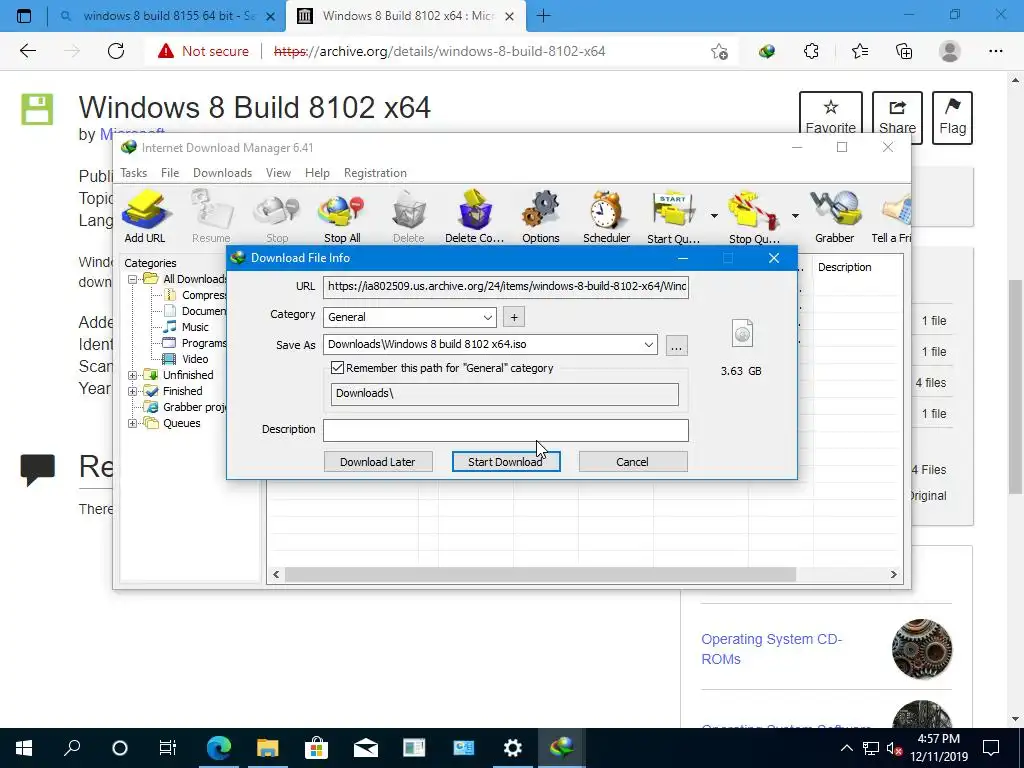Select the Video category in tree

(195, 359)
